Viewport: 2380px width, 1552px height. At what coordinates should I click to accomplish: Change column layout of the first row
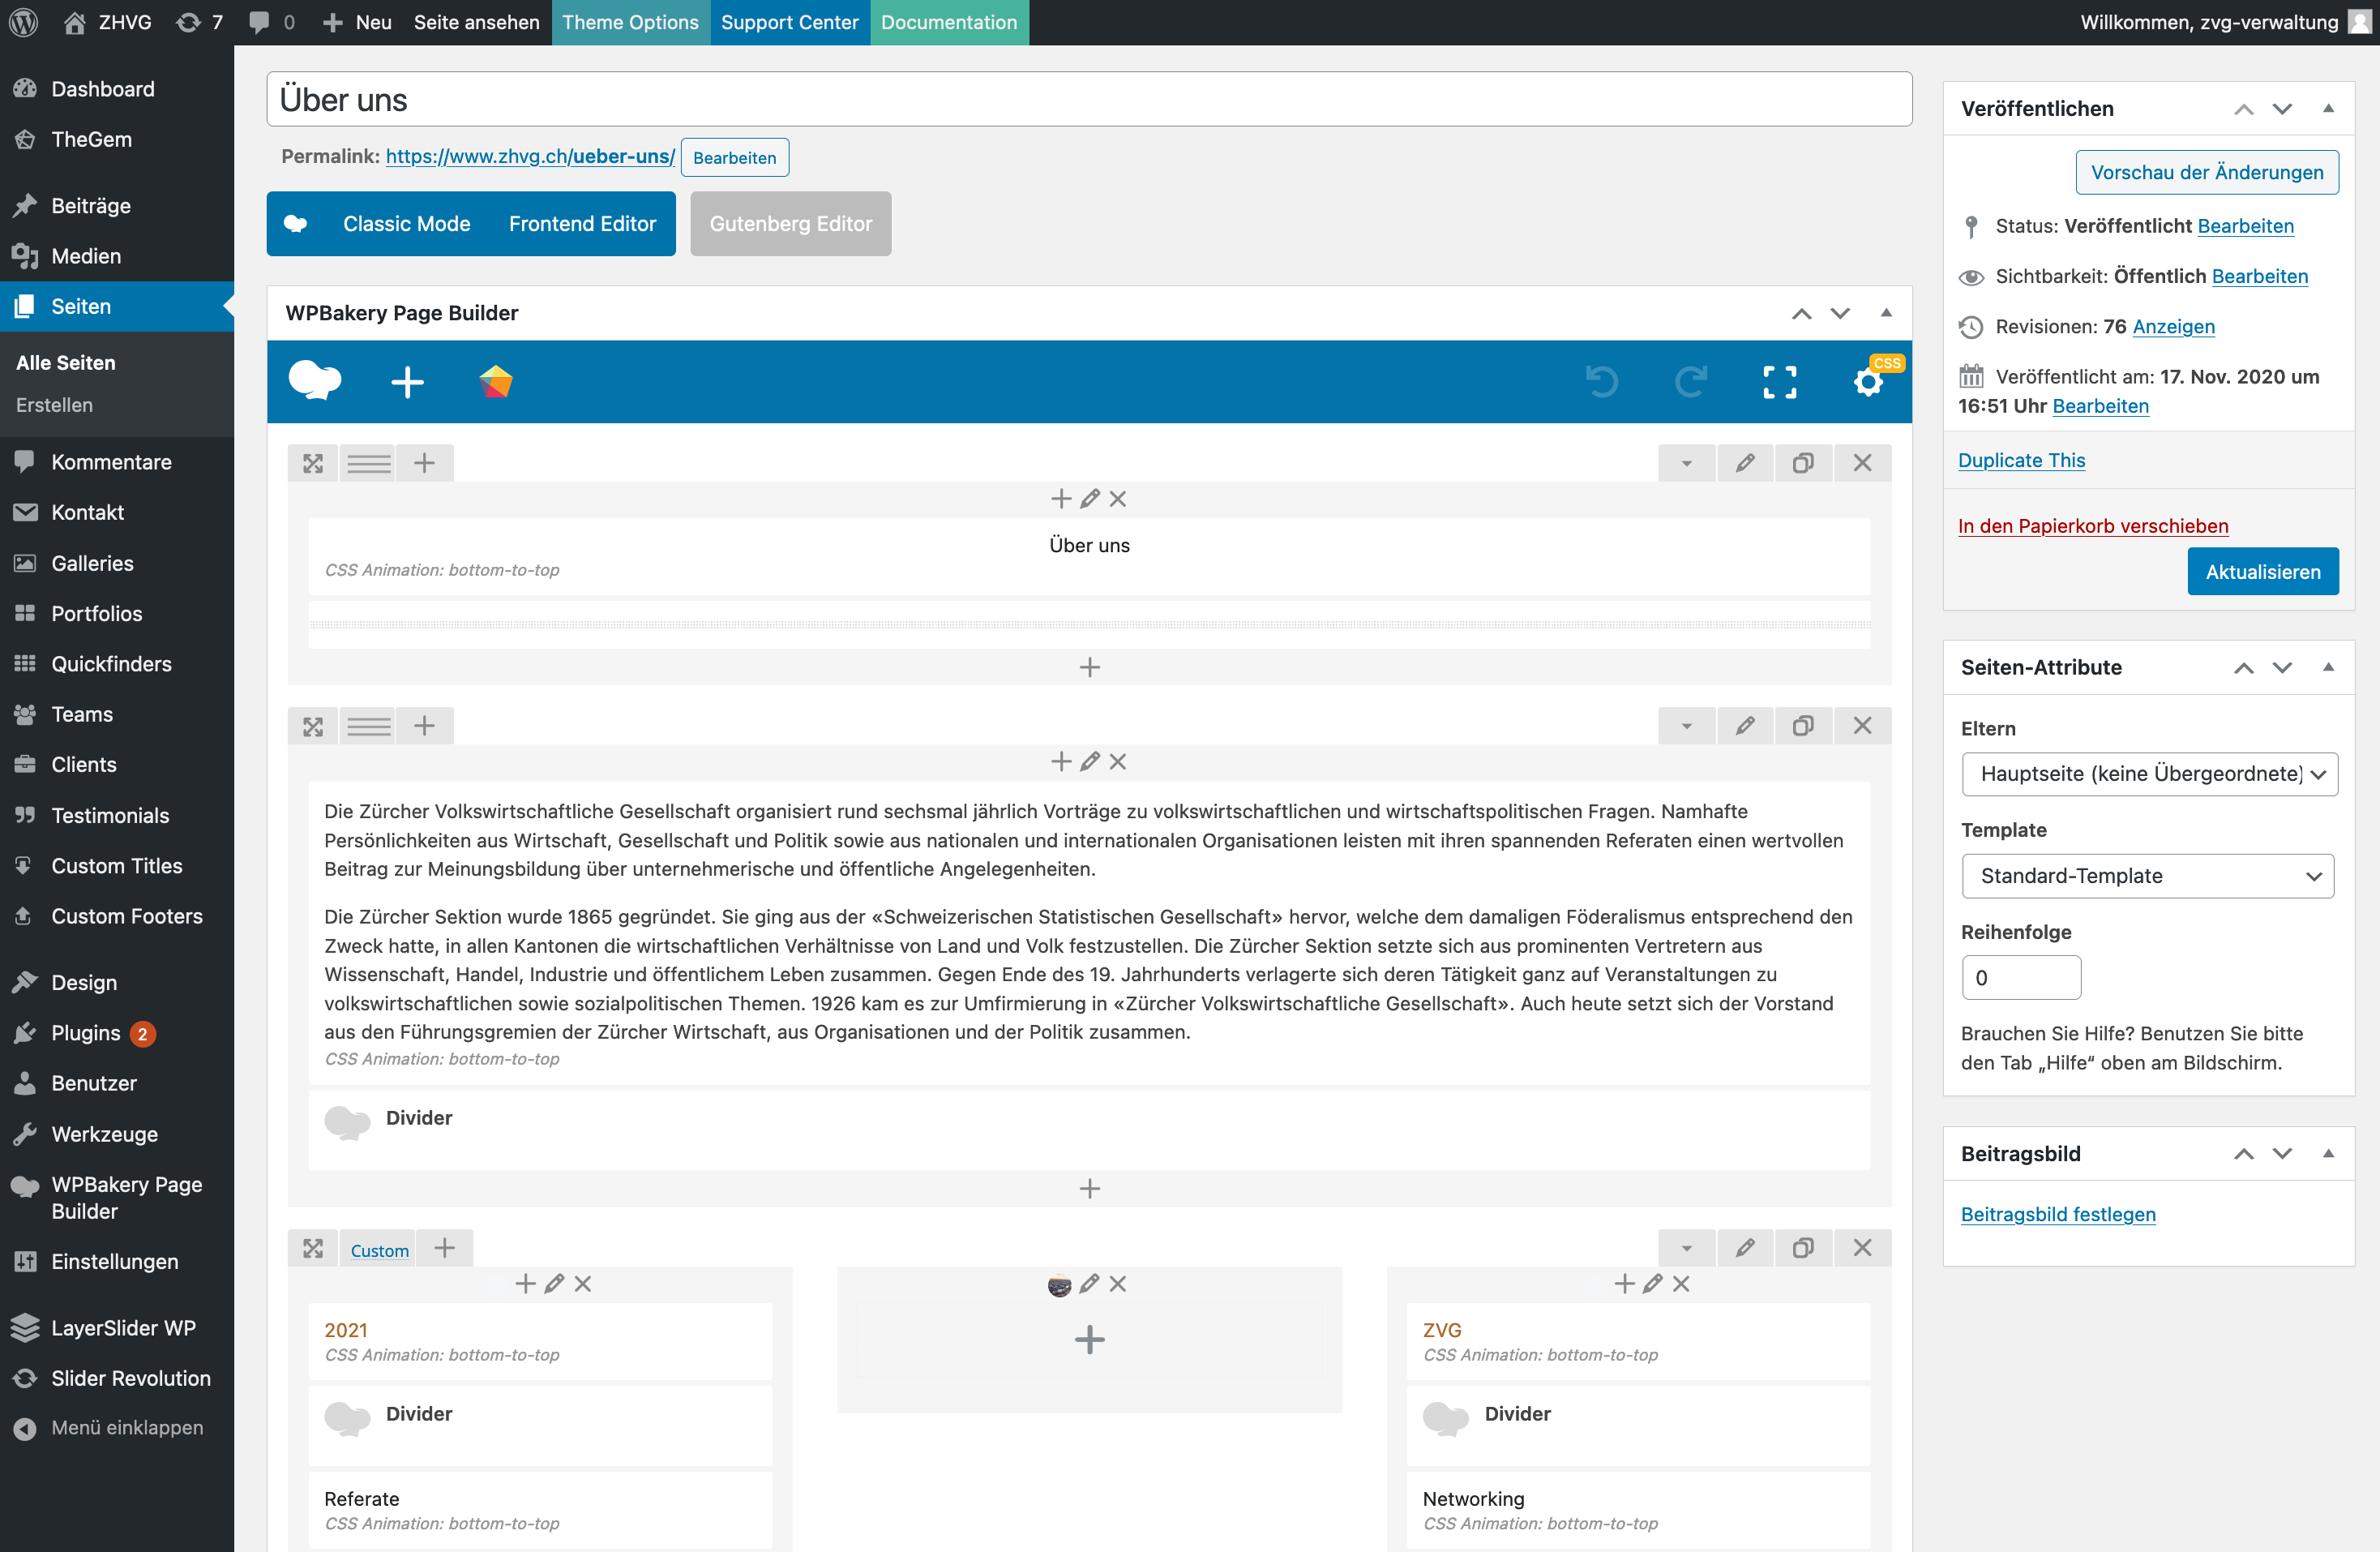[x=369, y=463]
